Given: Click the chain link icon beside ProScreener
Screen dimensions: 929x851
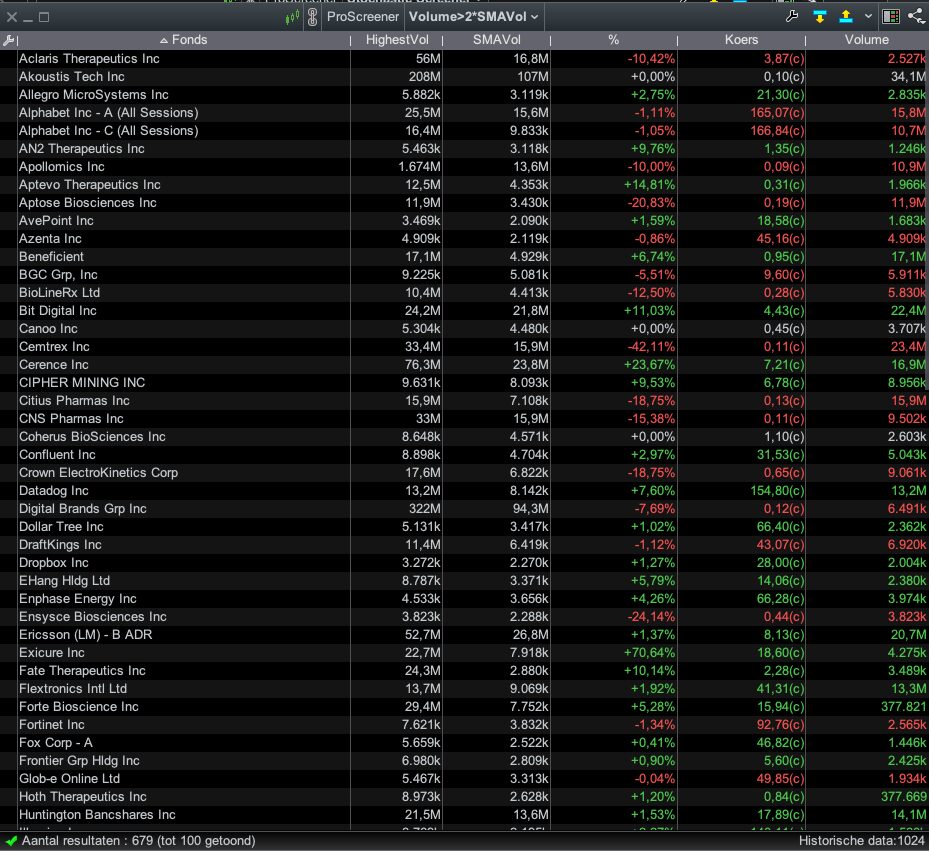Looking at the screenshot, I should tap(312, 17).
